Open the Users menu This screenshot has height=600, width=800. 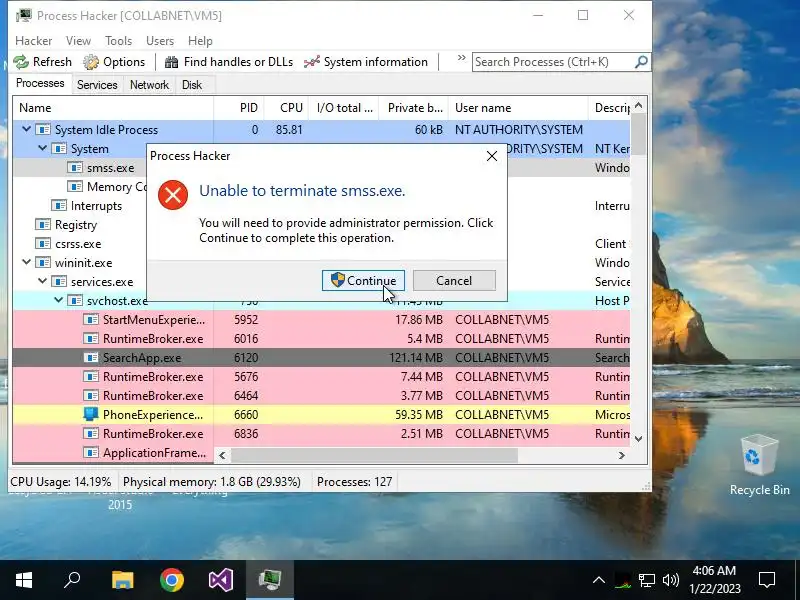click(160, 41)
